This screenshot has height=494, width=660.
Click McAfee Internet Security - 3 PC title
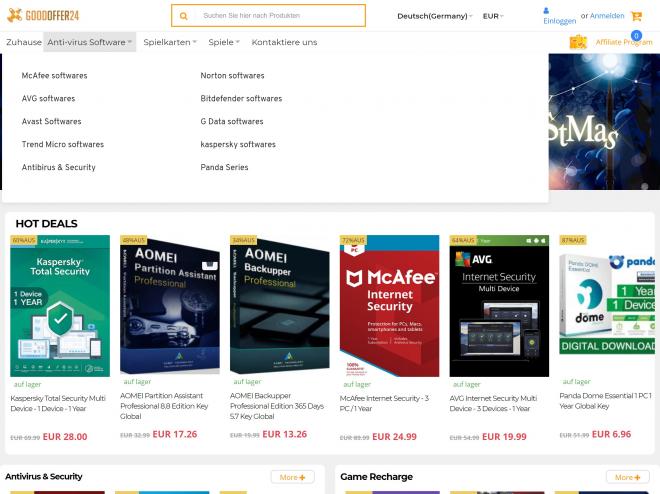(384, 404)
